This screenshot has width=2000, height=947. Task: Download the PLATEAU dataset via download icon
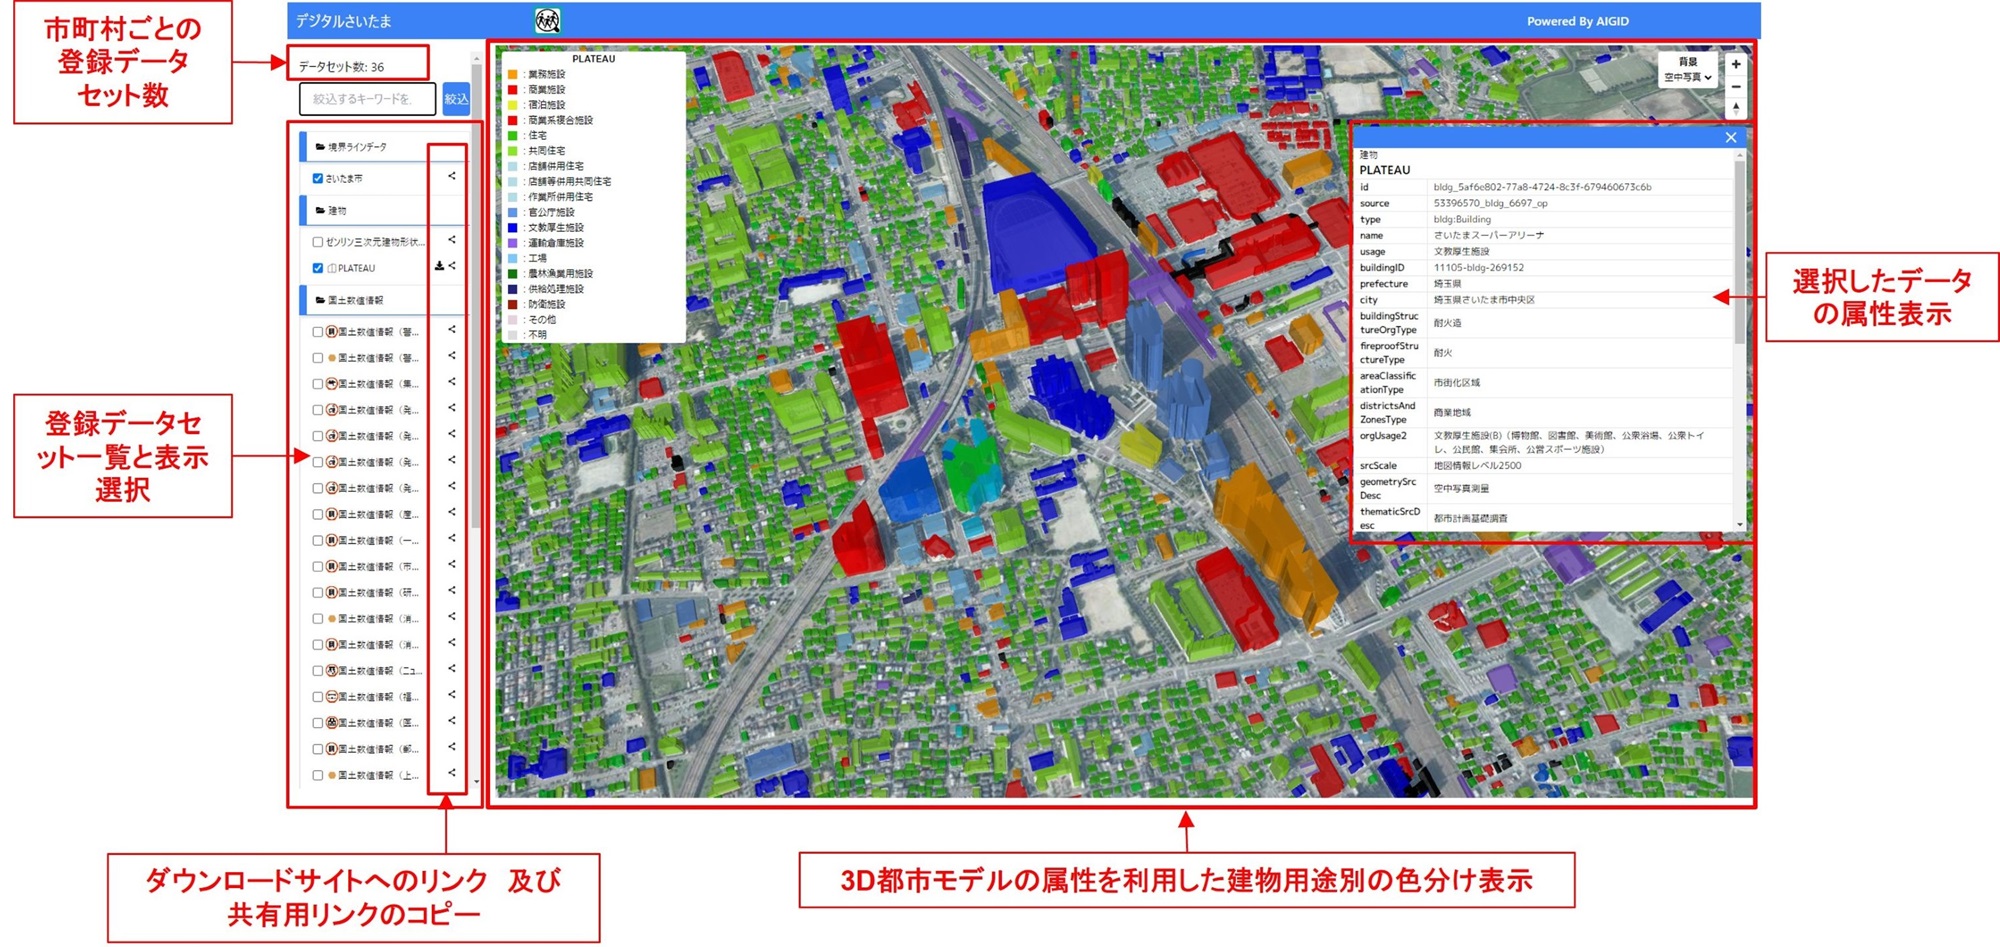coord(439,266)
